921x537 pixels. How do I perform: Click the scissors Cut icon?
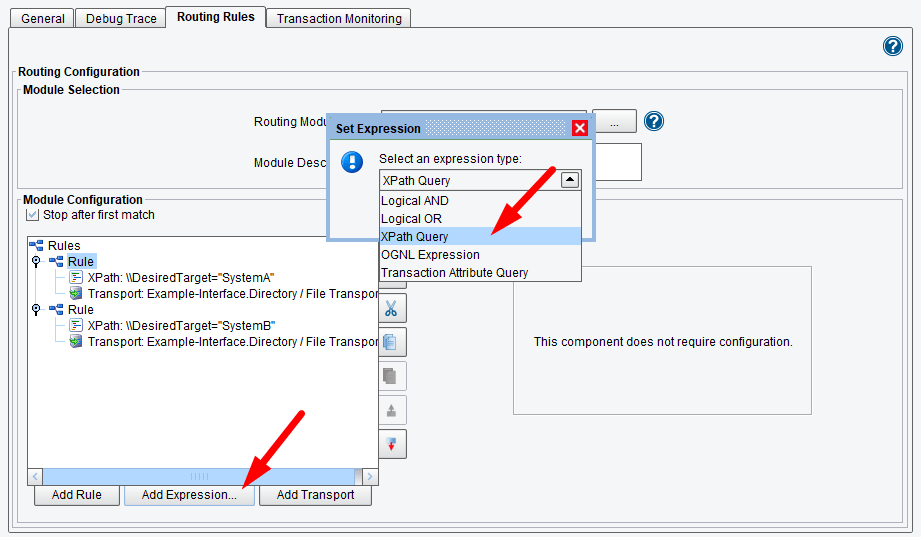click(391, 308)
